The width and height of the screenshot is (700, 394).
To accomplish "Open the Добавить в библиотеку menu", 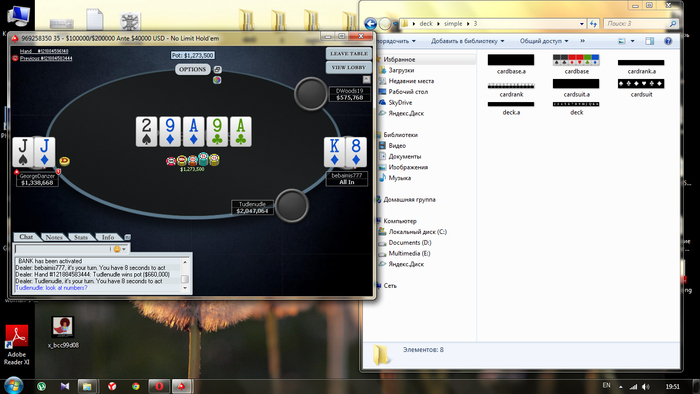I will [467, 41].
